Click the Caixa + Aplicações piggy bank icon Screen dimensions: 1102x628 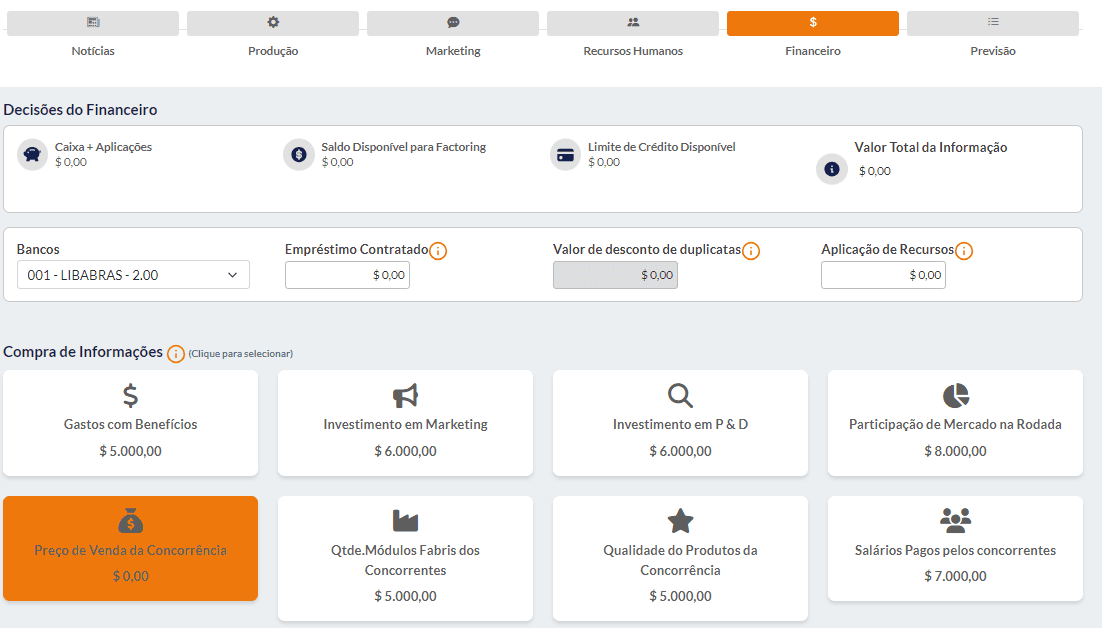pos(32,155)
